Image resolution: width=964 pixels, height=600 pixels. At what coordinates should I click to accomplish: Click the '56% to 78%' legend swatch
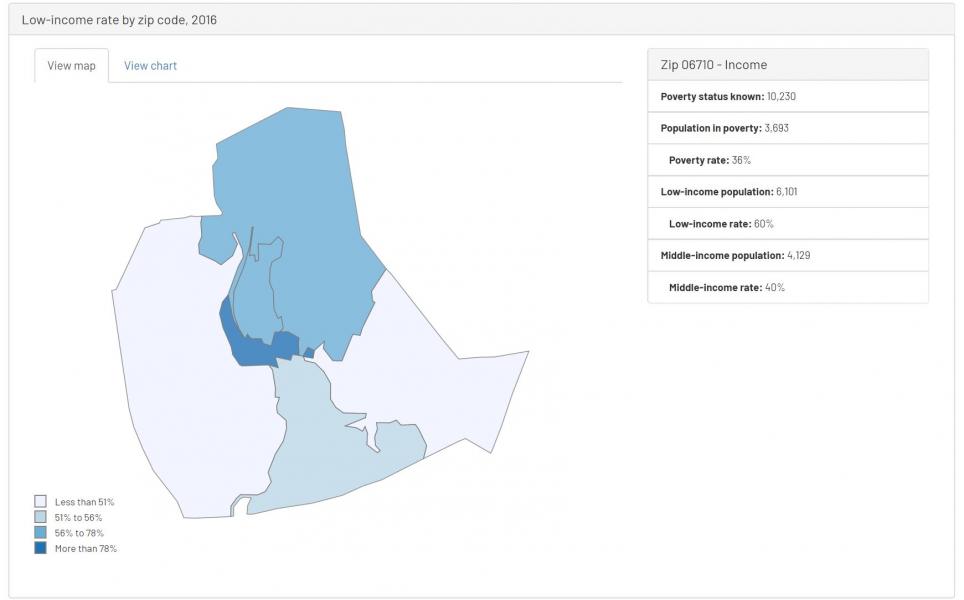point(41,532)
